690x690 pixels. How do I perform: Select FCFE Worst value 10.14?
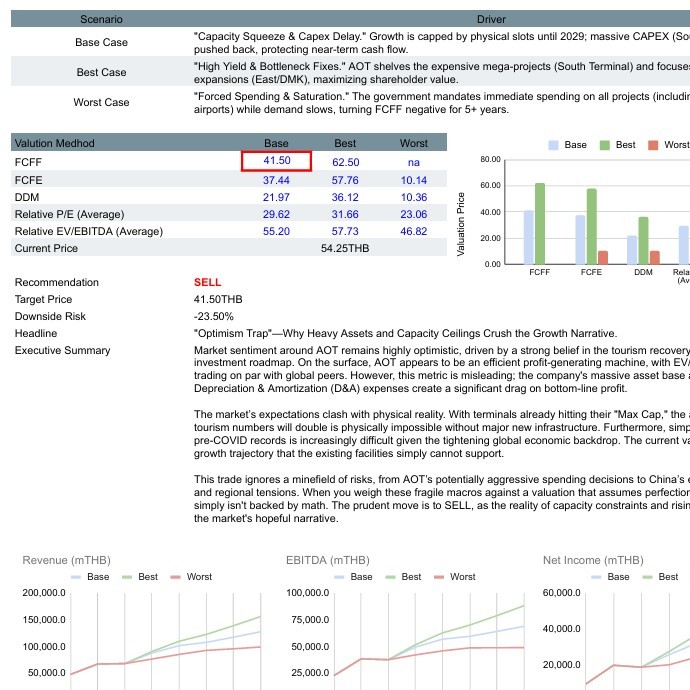coord(414,180)
